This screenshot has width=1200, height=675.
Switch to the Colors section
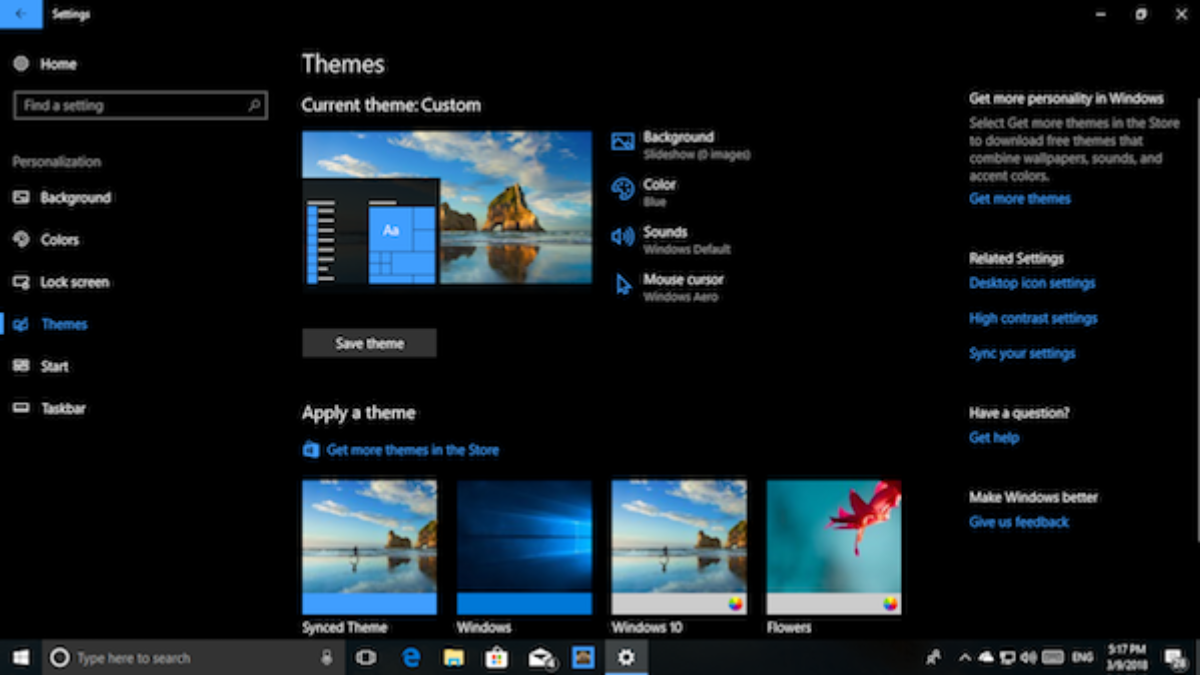pyautogui.click(x=59, y=240)
